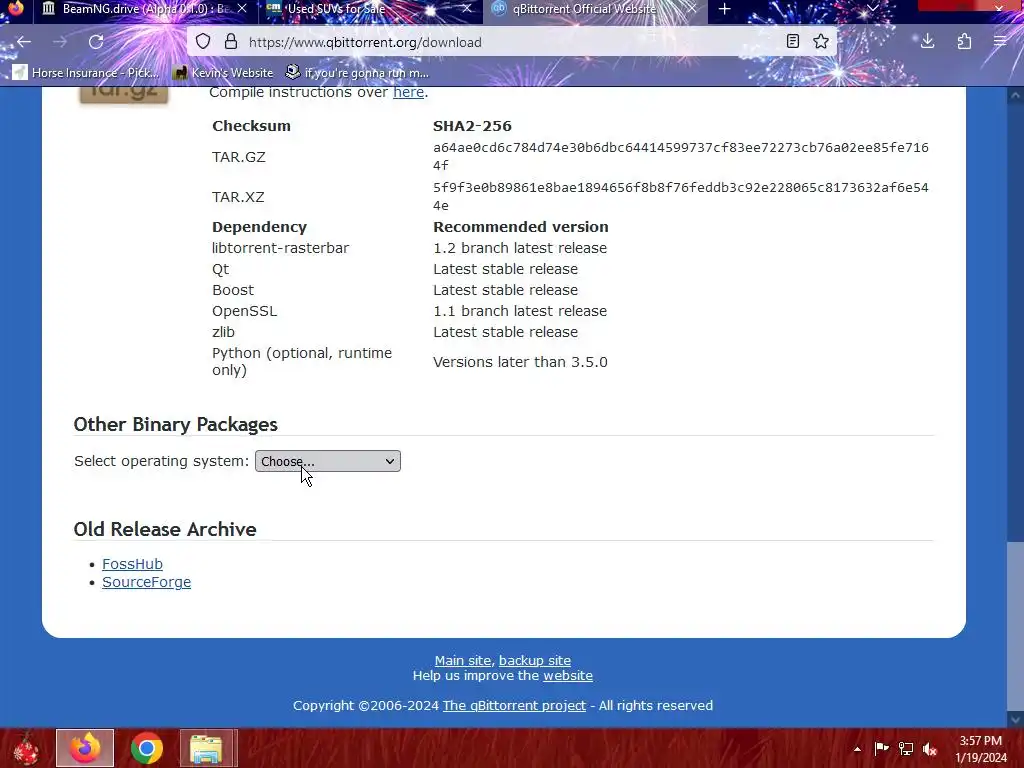The height and width of the screenshot is (768, 1024).
Task: Follow the backup site link
Action: (x=534, y=660)
